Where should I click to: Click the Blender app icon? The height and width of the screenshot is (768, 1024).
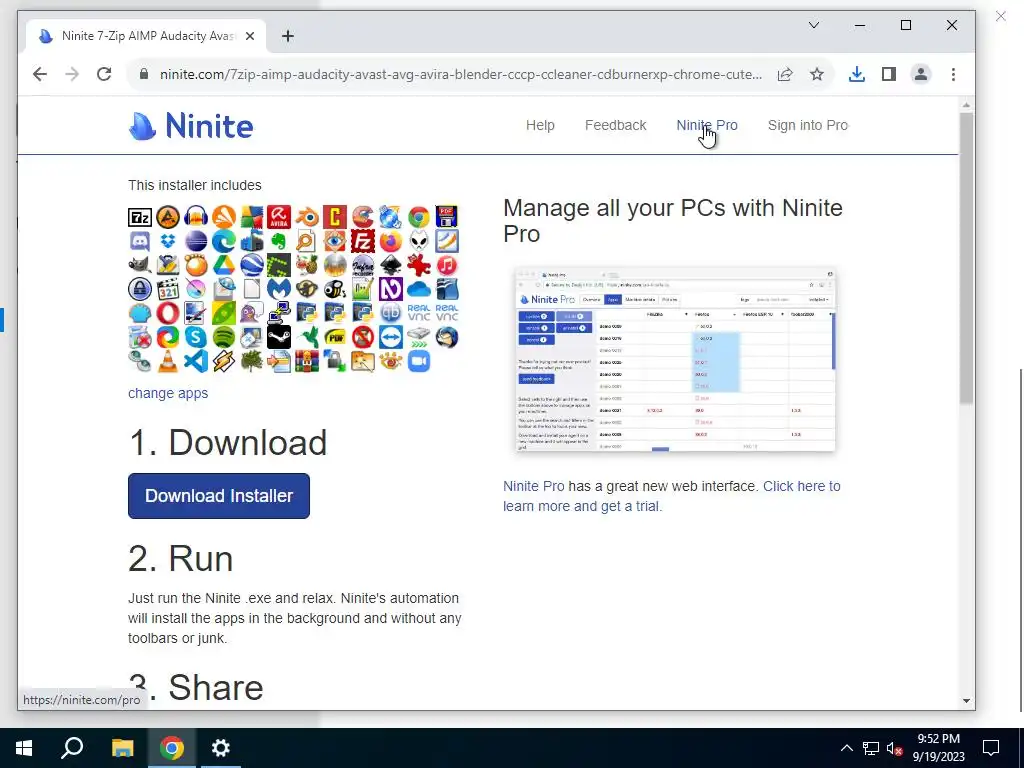point(307,217)
